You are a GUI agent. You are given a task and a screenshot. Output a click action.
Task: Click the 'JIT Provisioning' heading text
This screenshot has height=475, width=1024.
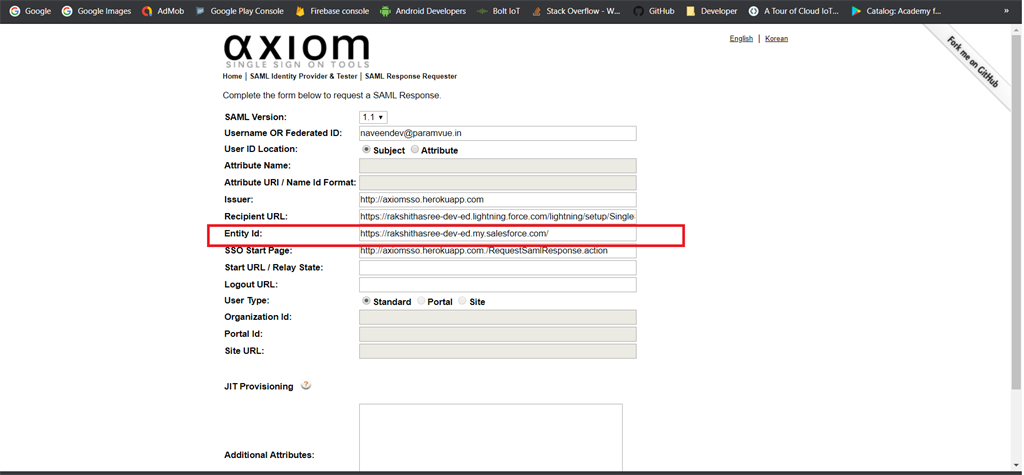(x=259, y=386)
